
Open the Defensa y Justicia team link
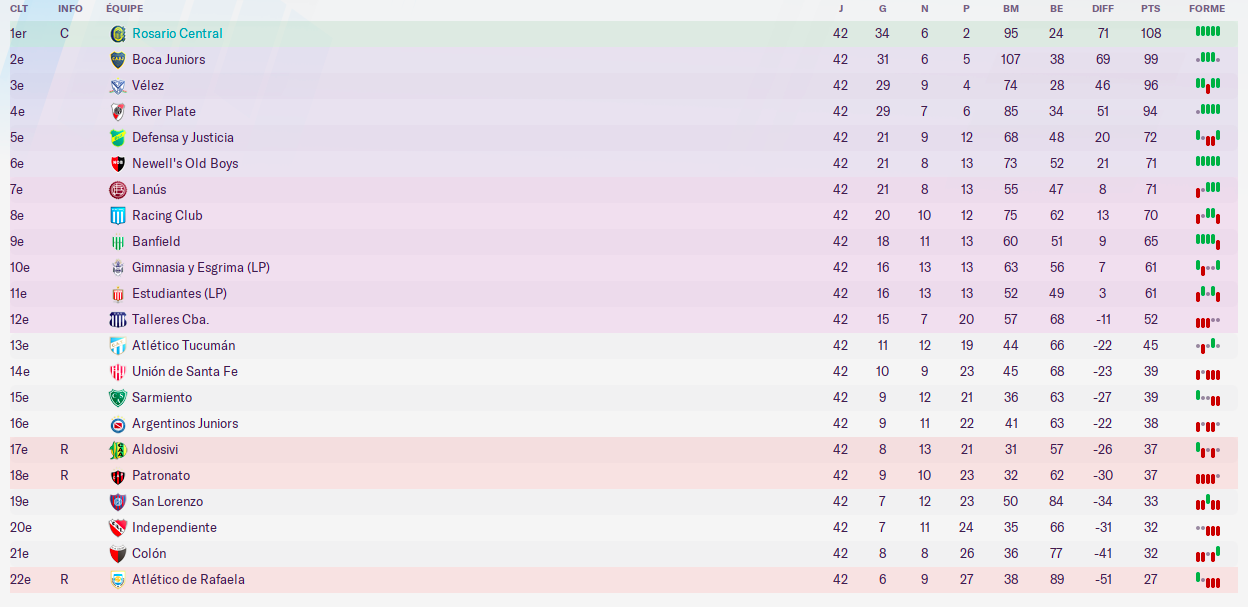point(183,138)
